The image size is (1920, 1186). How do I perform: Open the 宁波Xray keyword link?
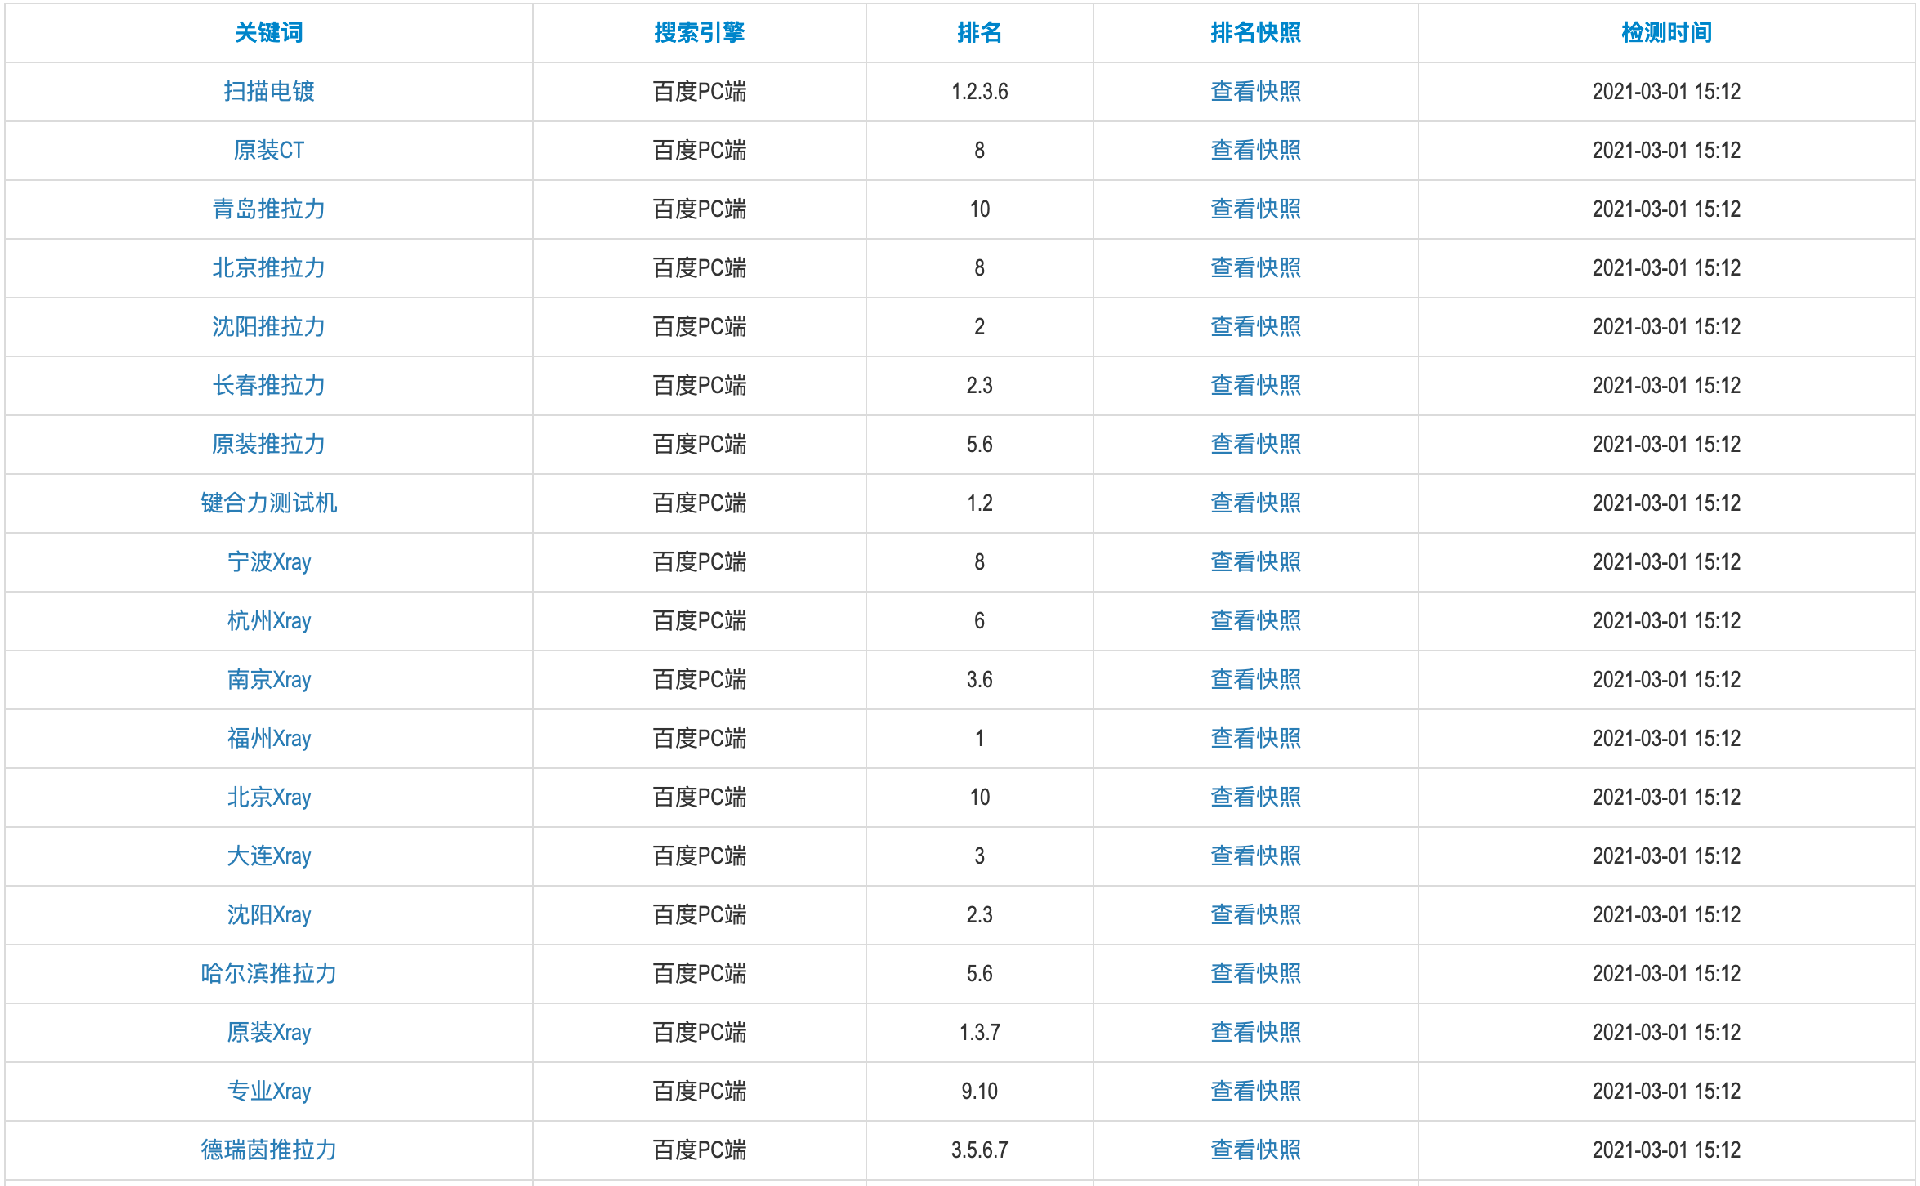[x=269, y=562]
